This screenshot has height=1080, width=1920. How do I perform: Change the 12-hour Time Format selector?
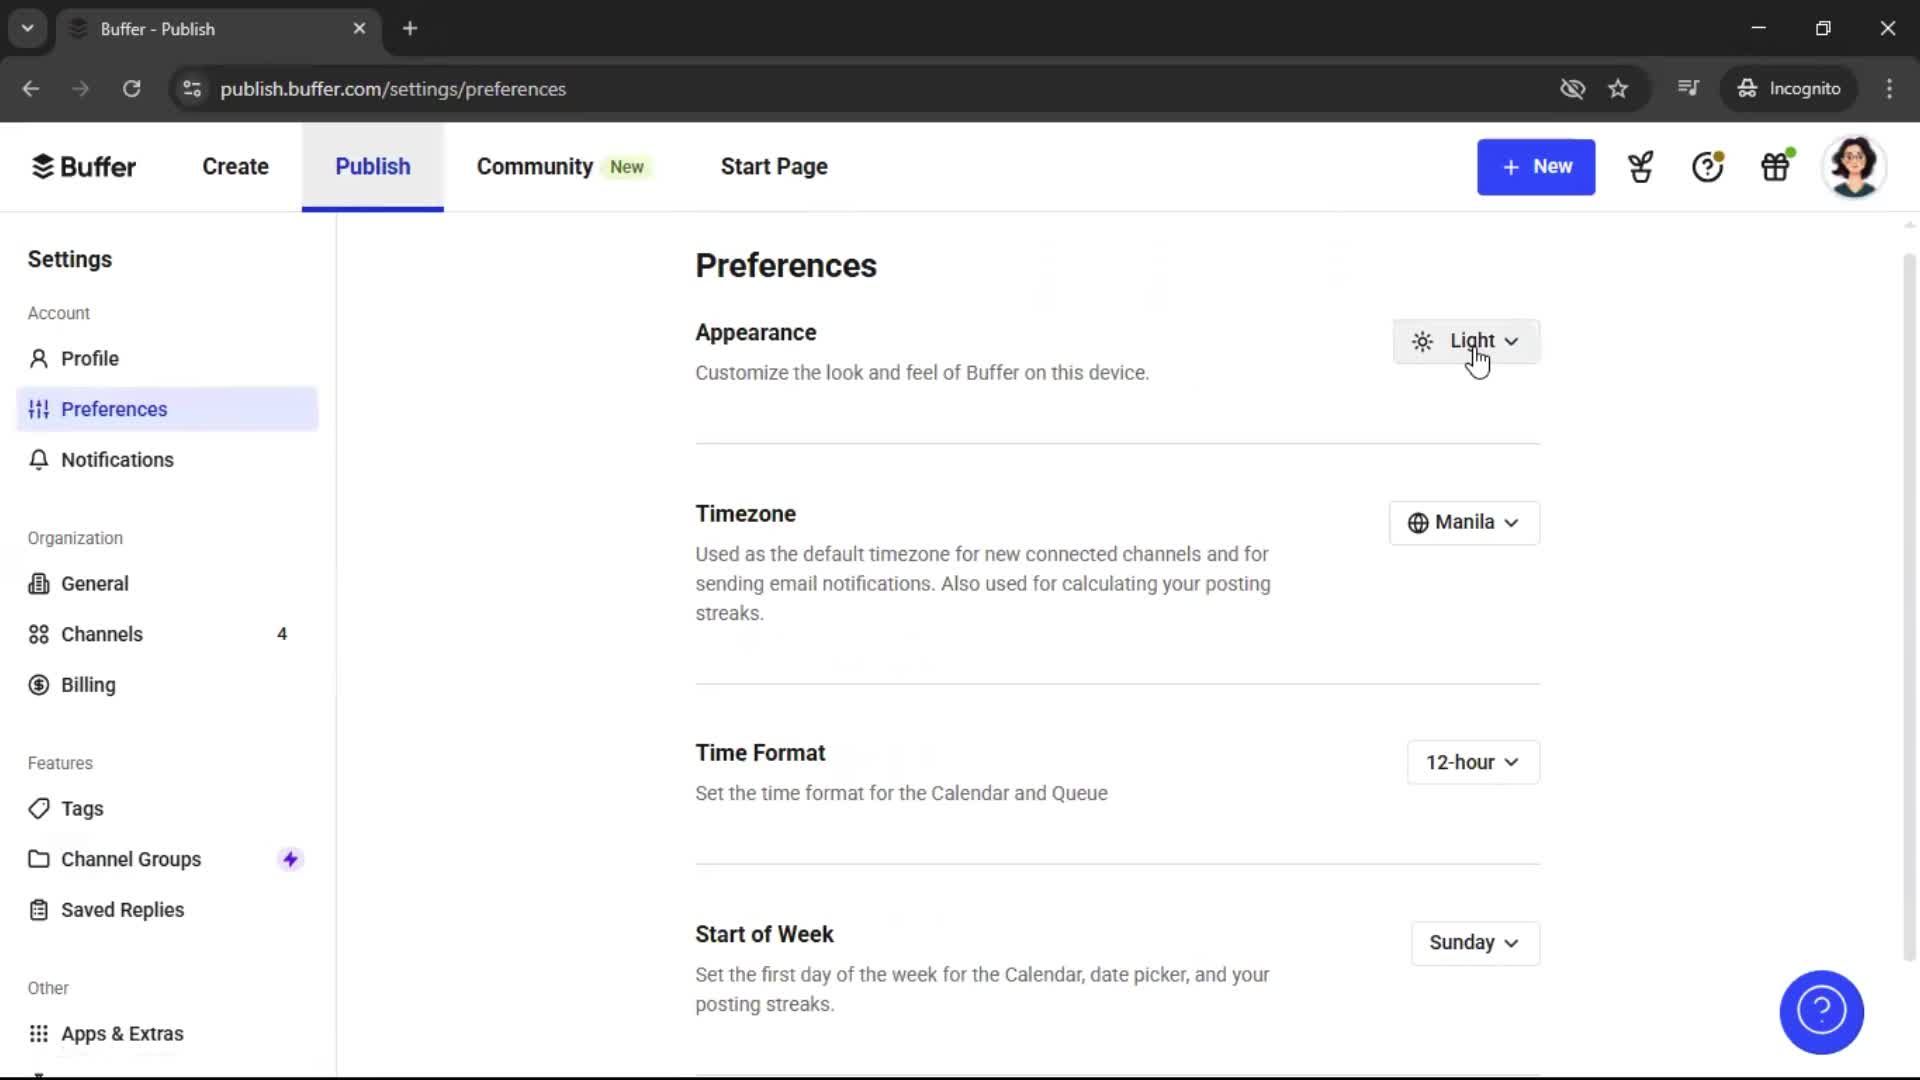point(1472,762)
